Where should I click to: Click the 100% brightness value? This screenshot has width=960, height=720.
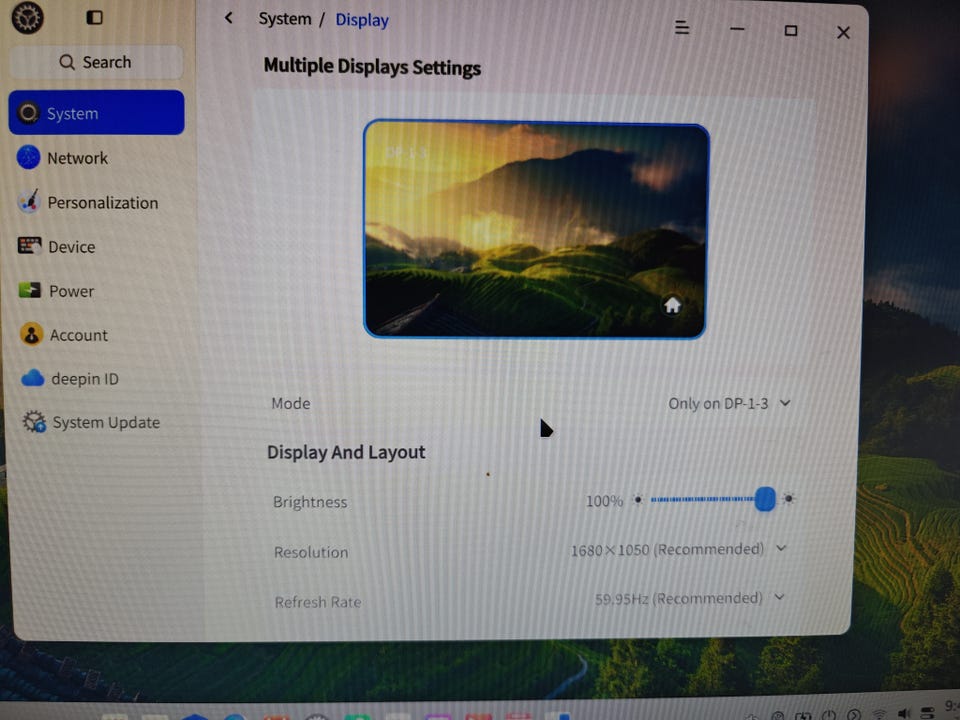[x=604, y=501]
